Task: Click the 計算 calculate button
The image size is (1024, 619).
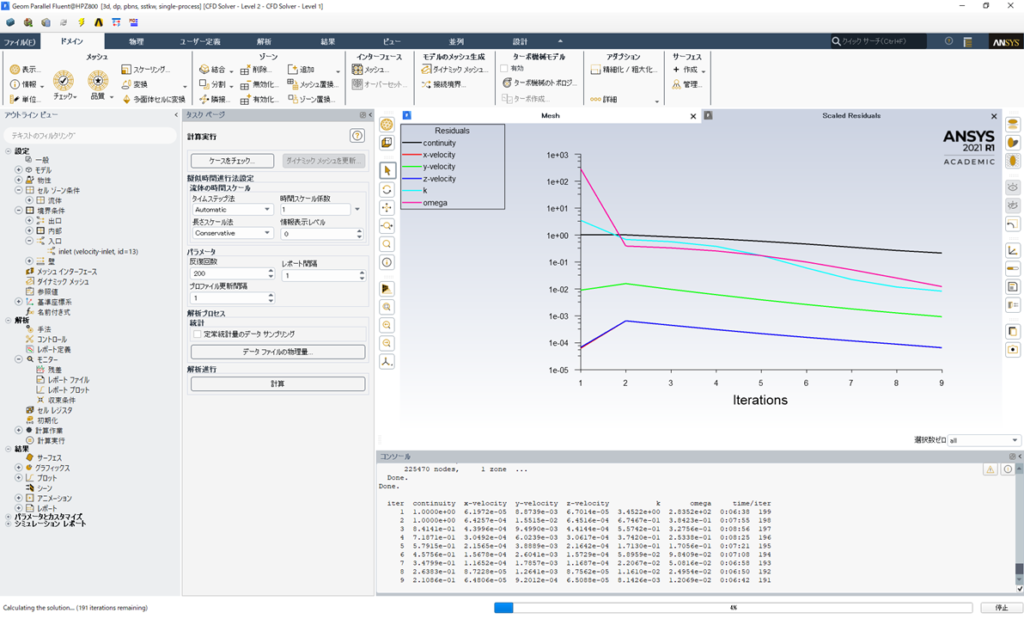Action: coord(278,383)
